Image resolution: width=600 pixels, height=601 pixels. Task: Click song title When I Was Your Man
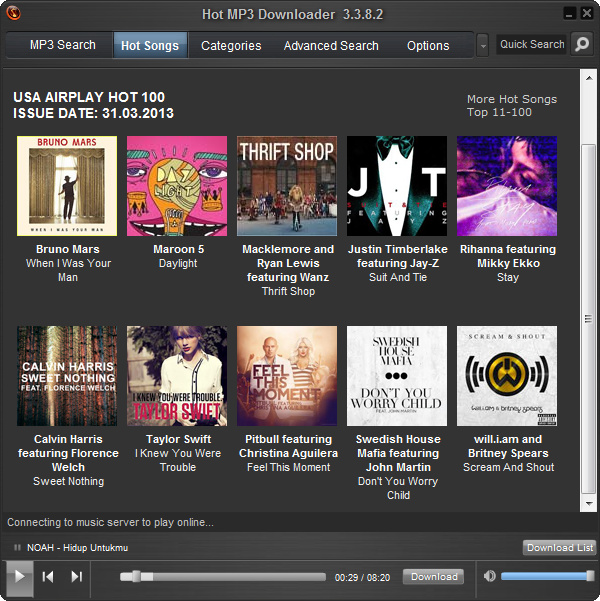tap(68, 270)
